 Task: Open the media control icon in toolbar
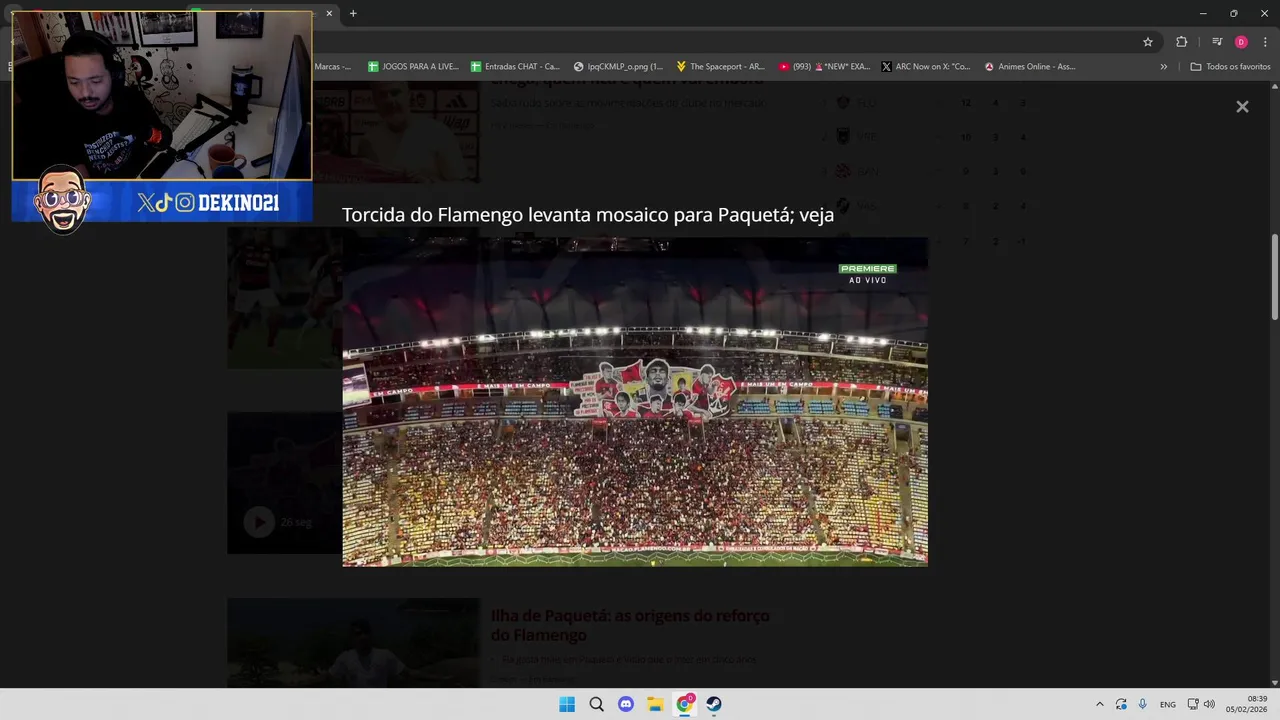pos(1217,42)
